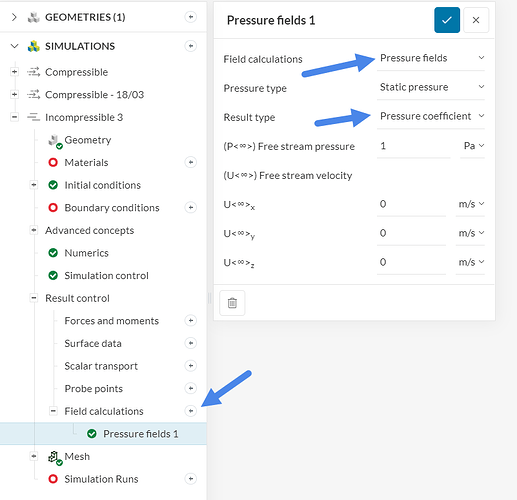The height and width of the screenshot is (500, 517).
Task: Open the Pressure type dropdown
Action: coord(431,87)
